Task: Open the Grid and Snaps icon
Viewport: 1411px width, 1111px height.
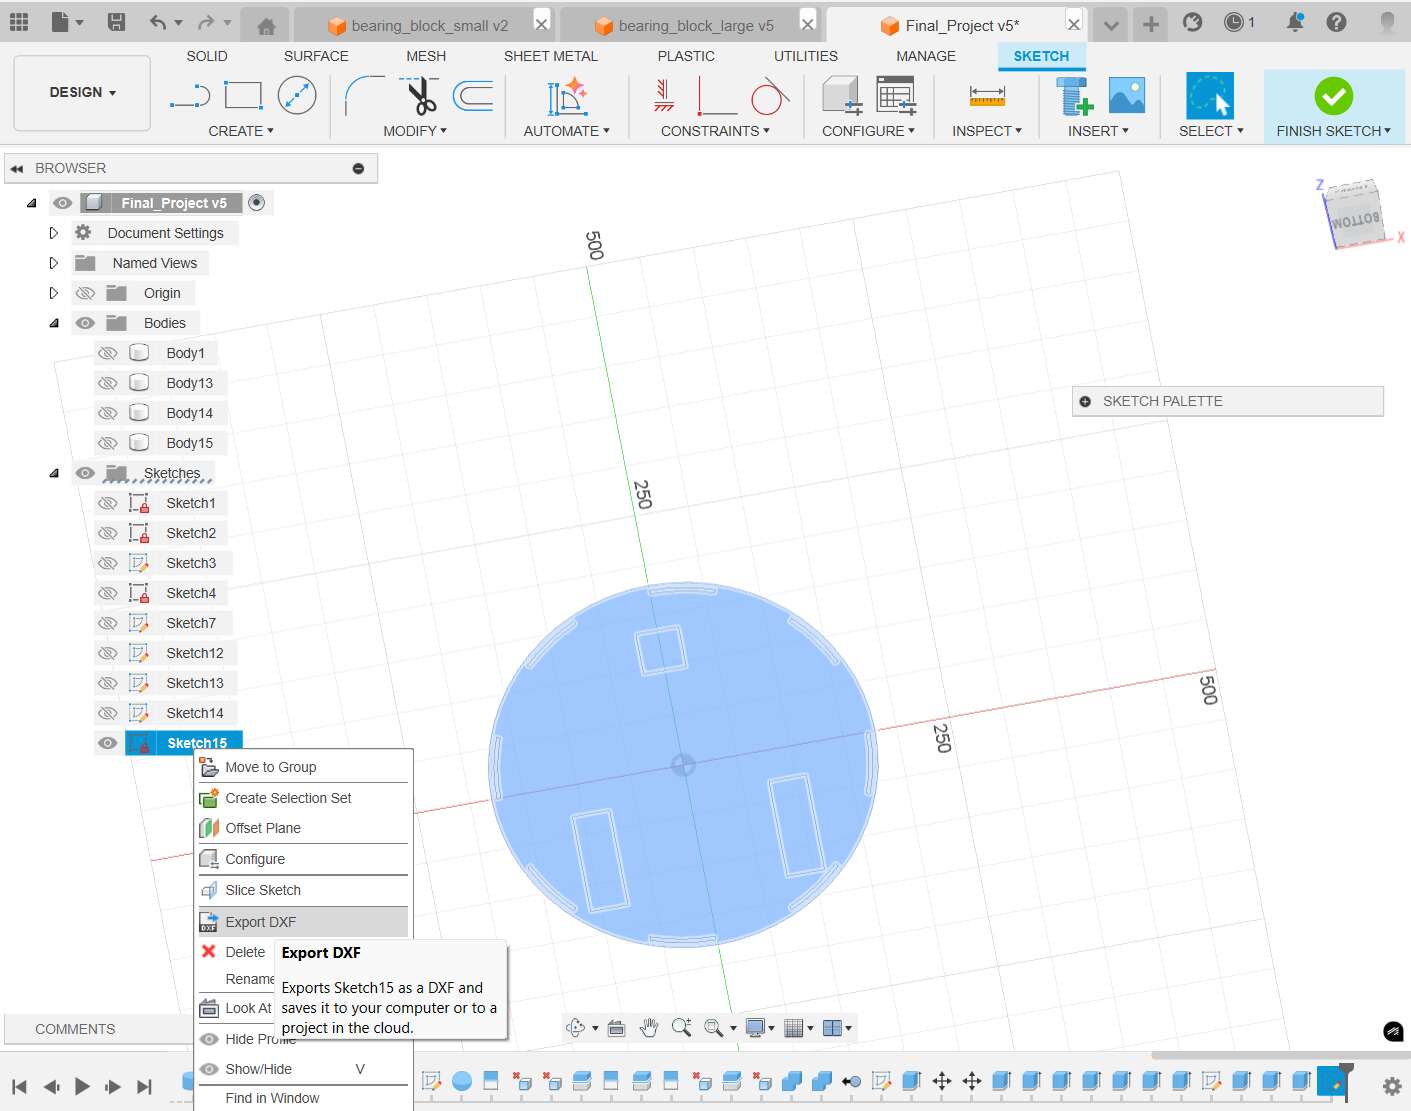Action: (x=795, y=1027)
